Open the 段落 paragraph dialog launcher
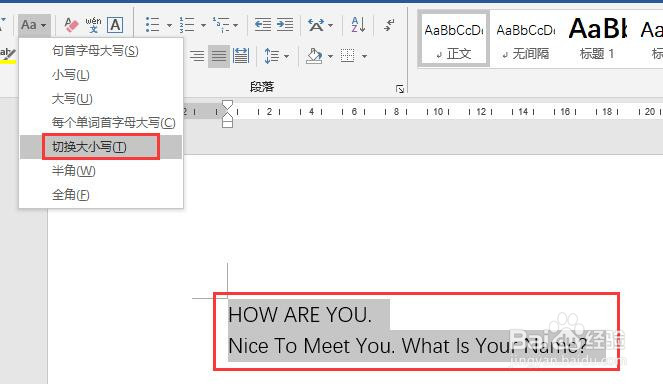The height and width of the screenshot is (384, 663). [x=400, y=89]
